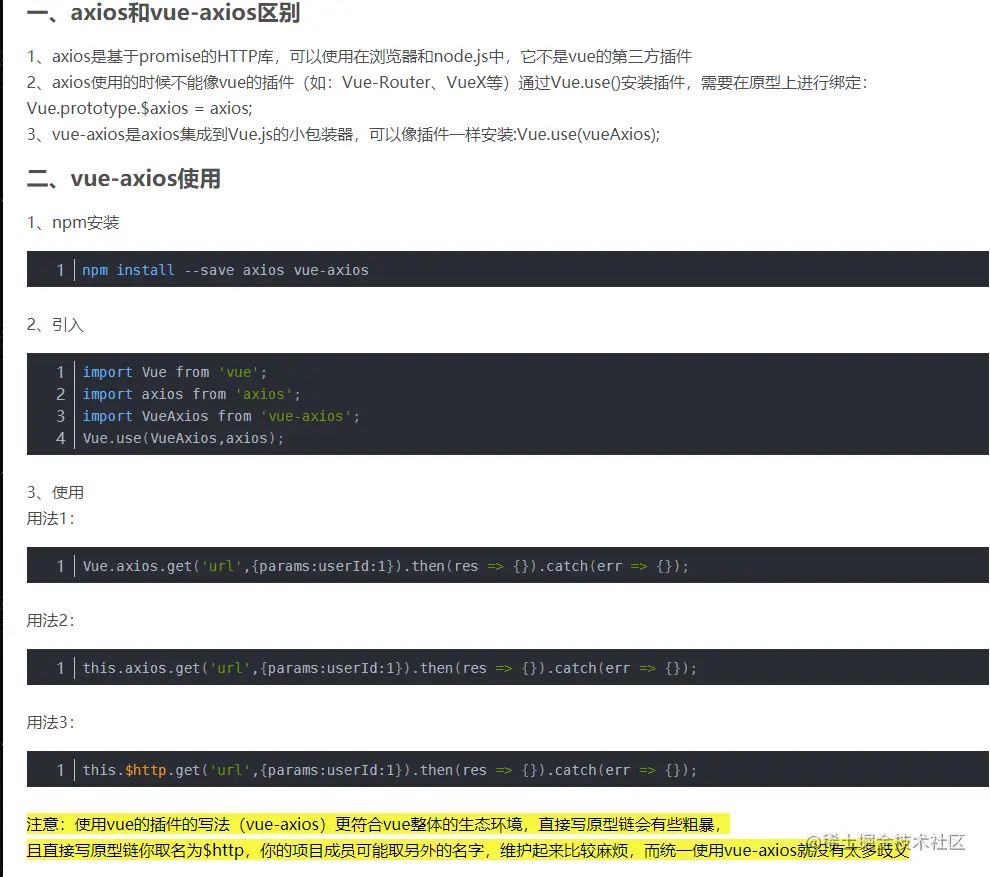Image resolution: width=990 pixels, height=877 pixels.
Task: Click text "2、引入"
Action: tap(55, 325)
